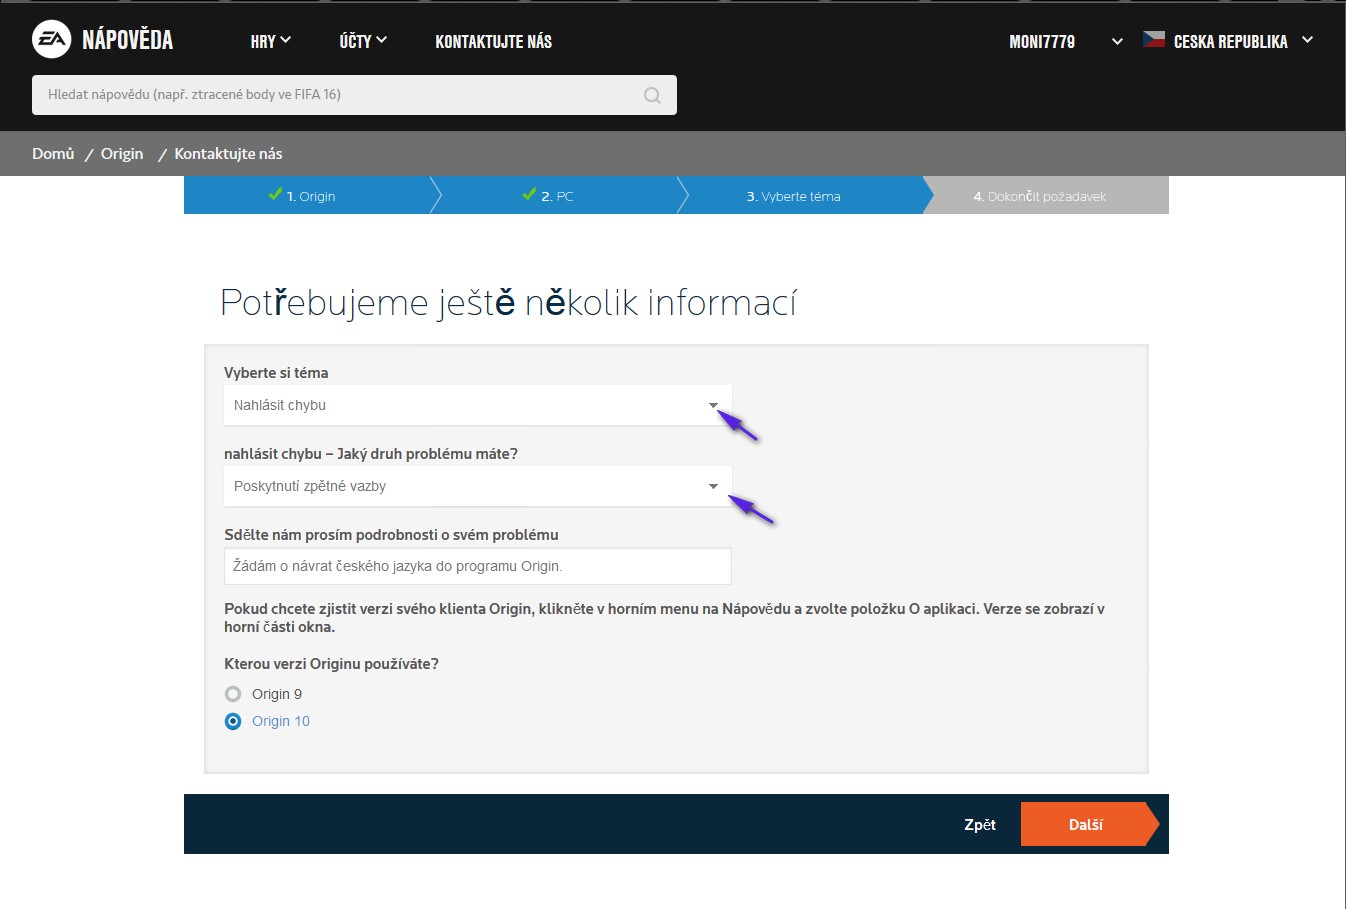
Task: Open the 'Jaký druh problému máte' dropdown
Action: tap(478, 486)
